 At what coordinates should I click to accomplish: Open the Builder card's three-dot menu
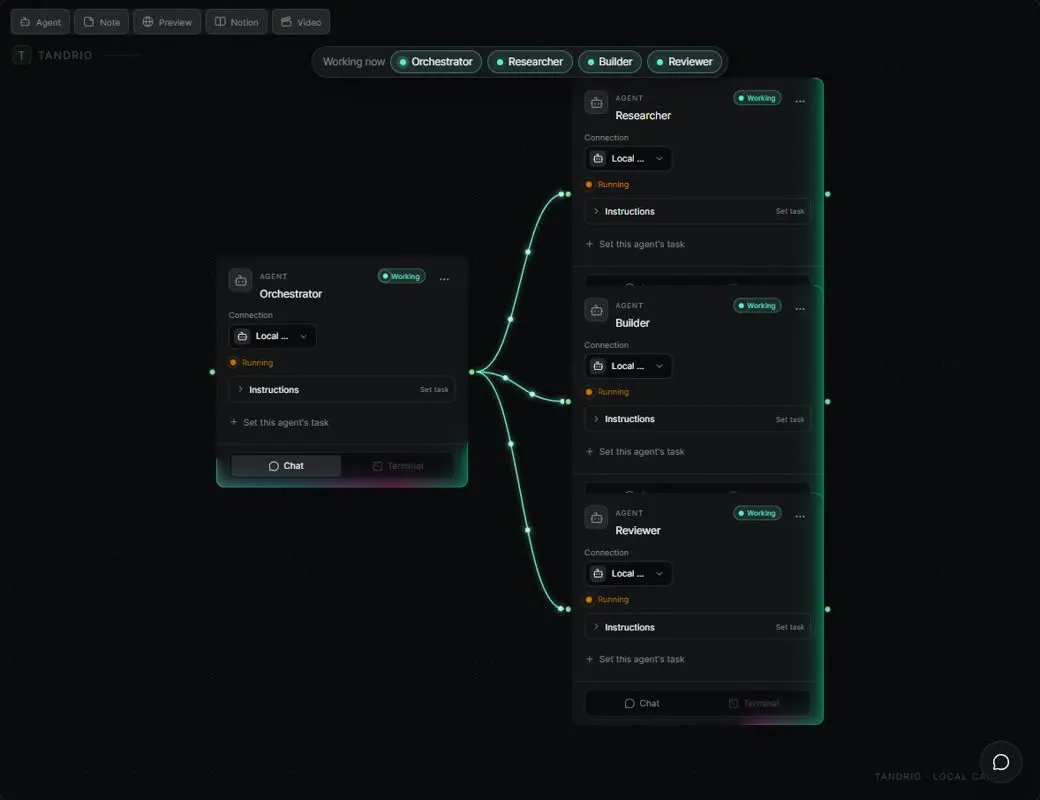800,309
